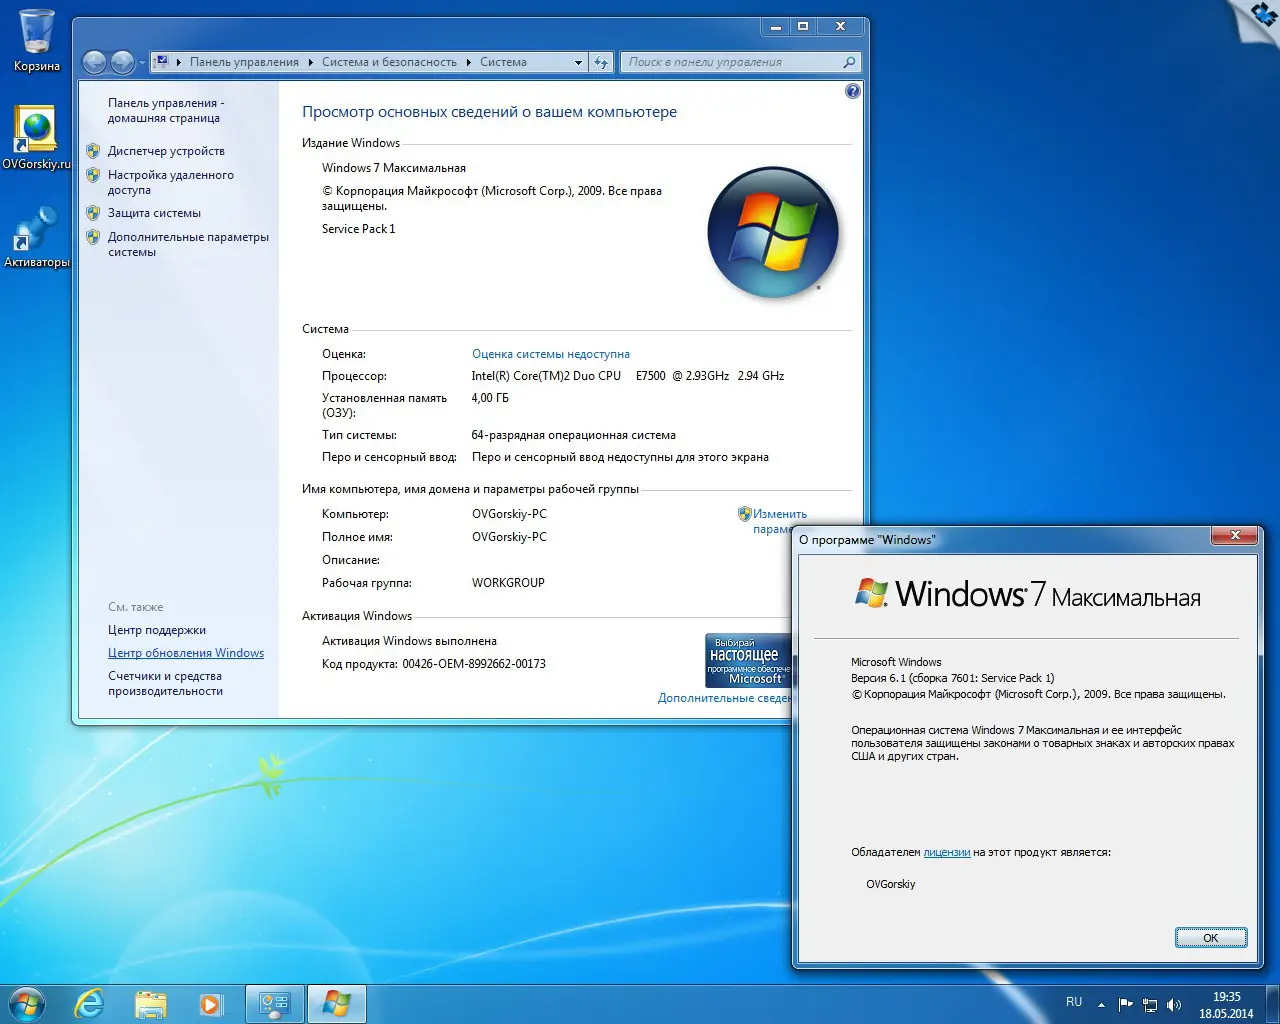The image size is (1280, 1024).
Task: Click the network icon in the system tray
Action: pos(1151,1005)
